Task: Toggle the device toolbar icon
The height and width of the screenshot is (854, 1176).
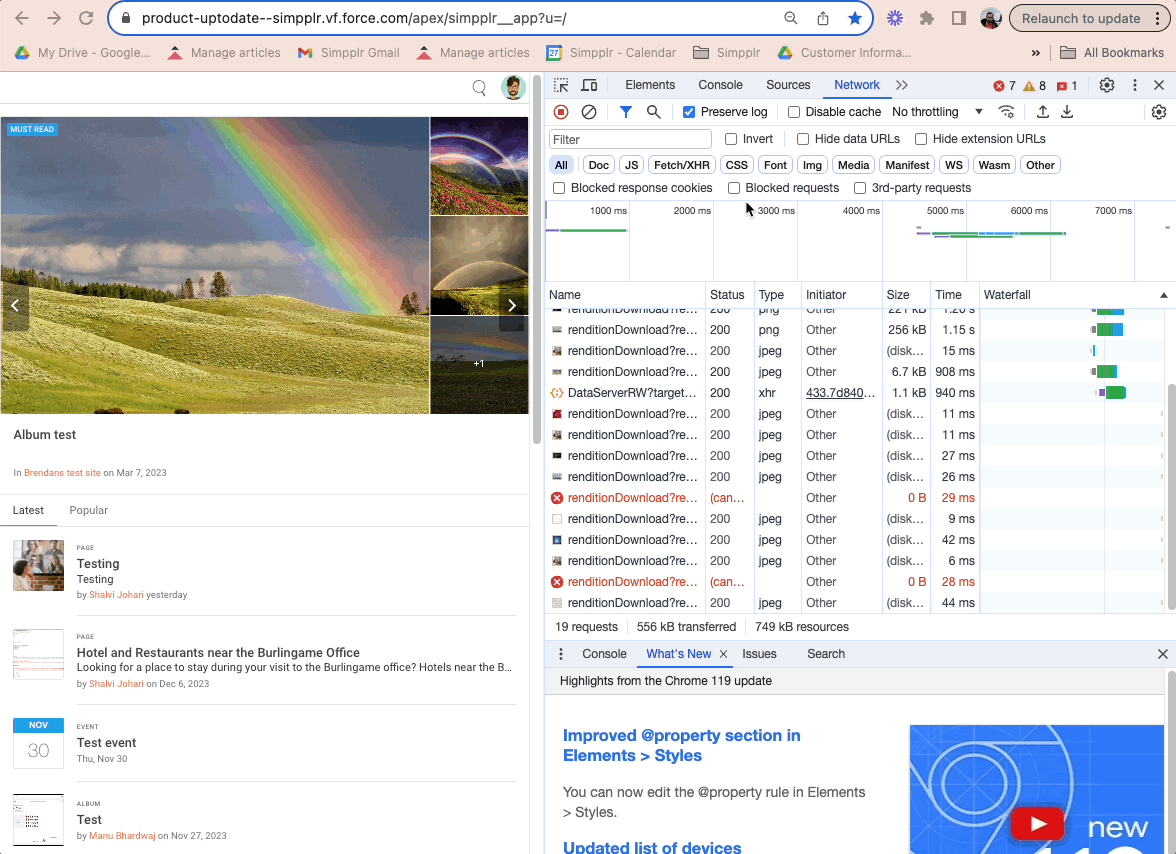Action: tap(589, 86)
